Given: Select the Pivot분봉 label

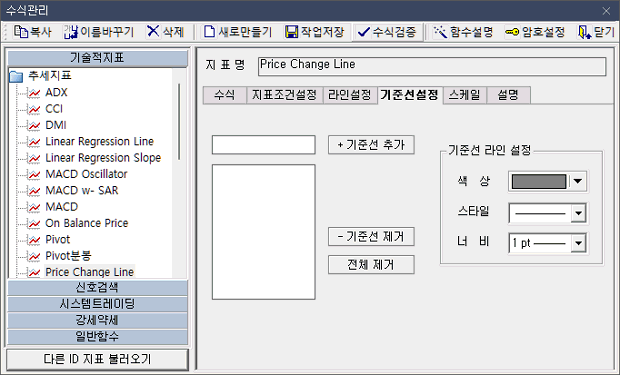Looking at the screenshot, I should (68, 256).
